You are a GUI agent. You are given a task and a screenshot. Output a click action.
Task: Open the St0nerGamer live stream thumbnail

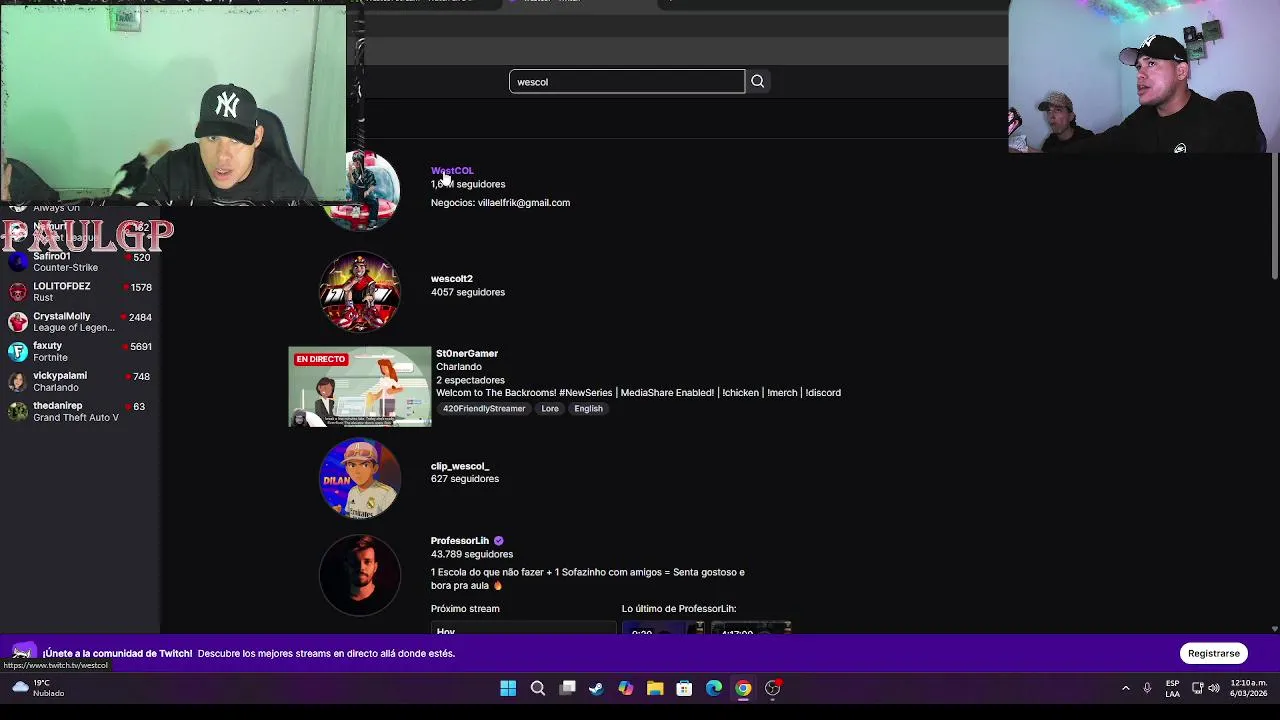359,387
